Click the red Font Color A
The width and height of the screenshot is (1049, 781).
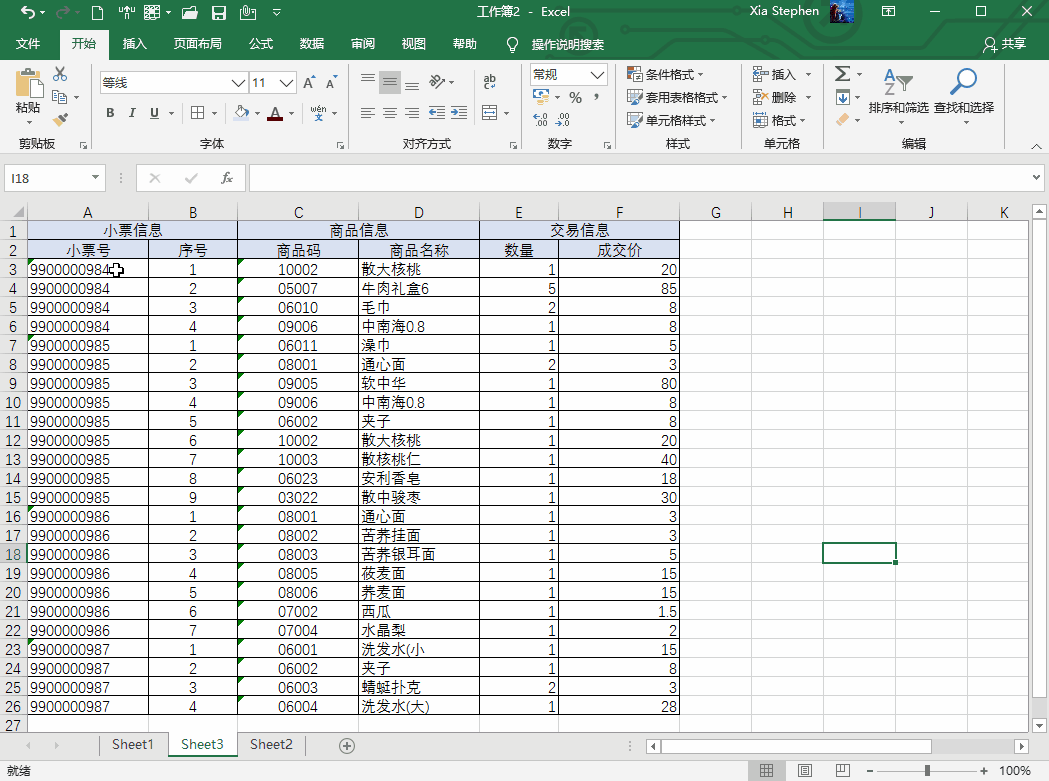(x=275, y=113)
